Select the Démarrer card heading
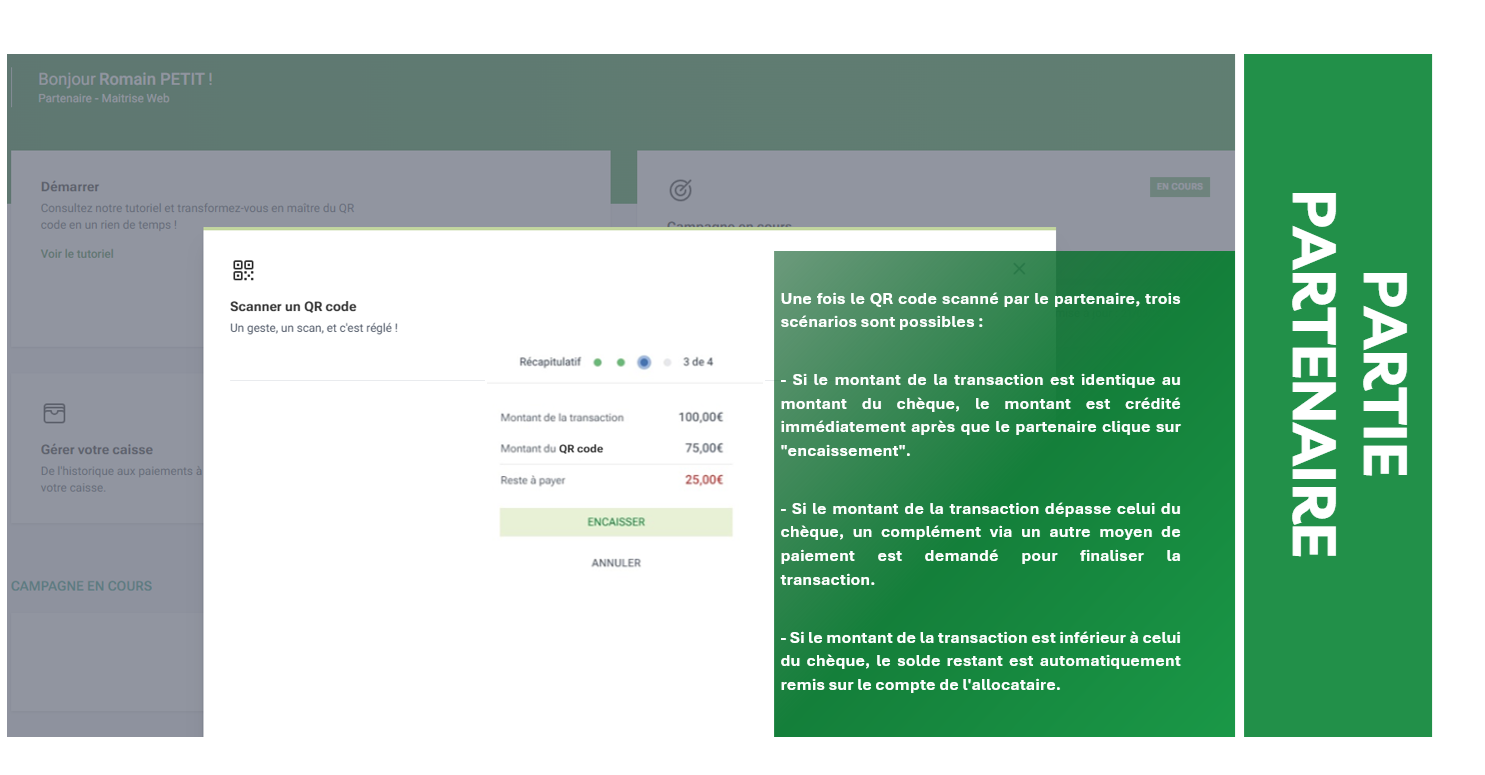This screenshot has height=775, width=1485. 70,187
